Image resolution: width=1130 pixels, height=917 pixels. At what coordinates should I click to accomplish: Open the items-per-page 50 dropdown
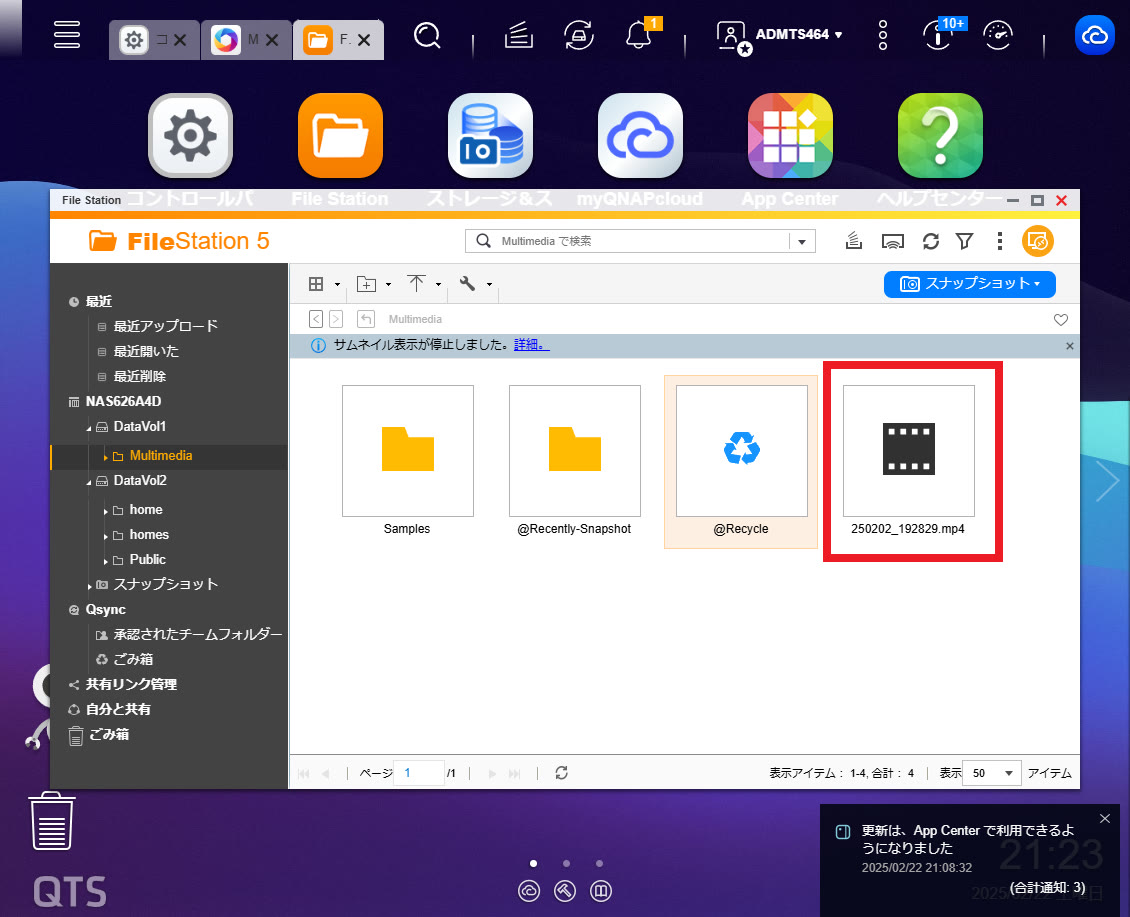click(x=992, y=773)
